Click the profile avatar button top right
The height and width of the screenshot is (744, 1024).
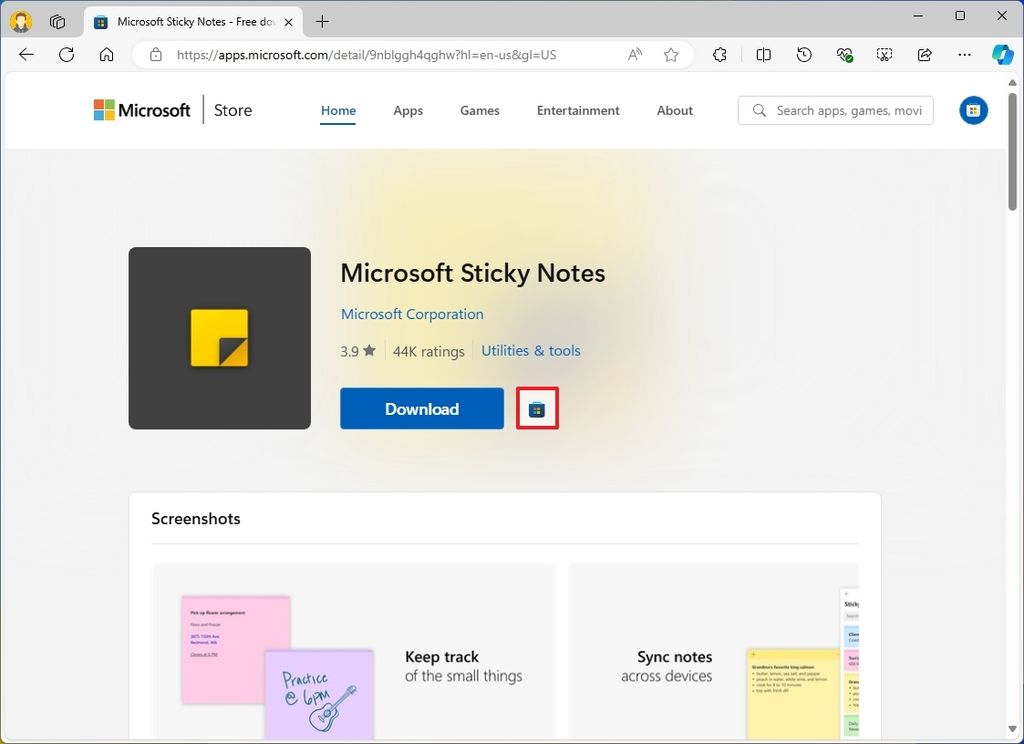[973, 110]
